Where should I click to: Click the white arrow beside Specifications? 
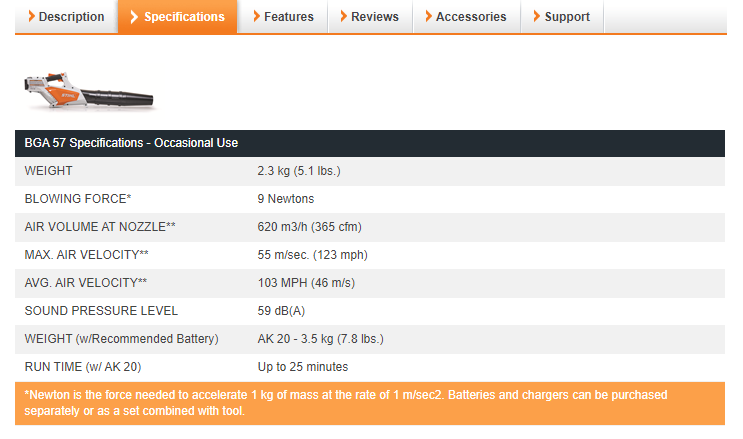pyautogui.click(x=134, y=17)
